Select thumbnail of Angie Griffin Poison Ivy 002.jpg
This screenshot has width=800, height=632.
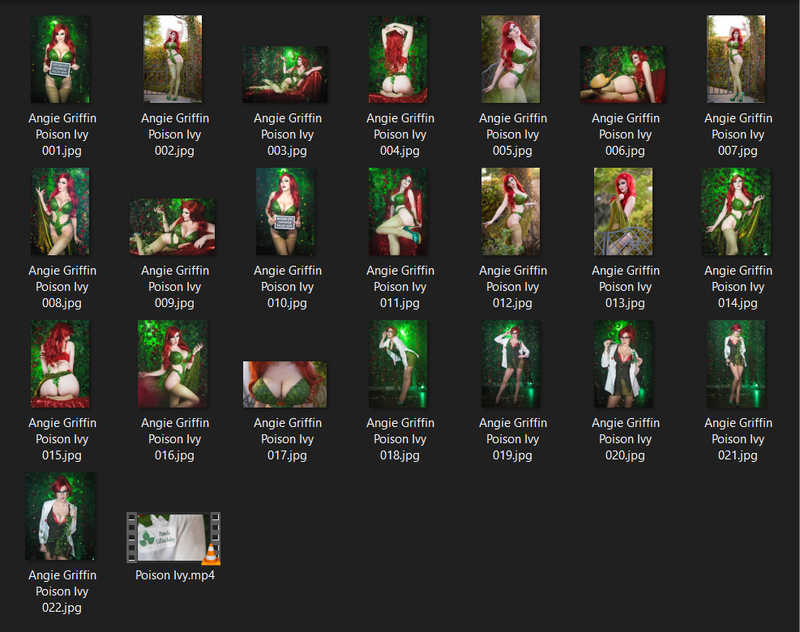pos(173,59)
